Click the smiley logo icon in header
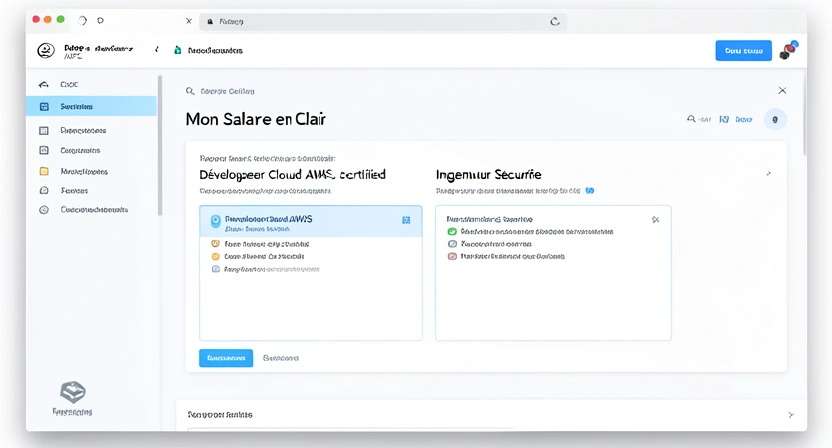 coord(45,50)
